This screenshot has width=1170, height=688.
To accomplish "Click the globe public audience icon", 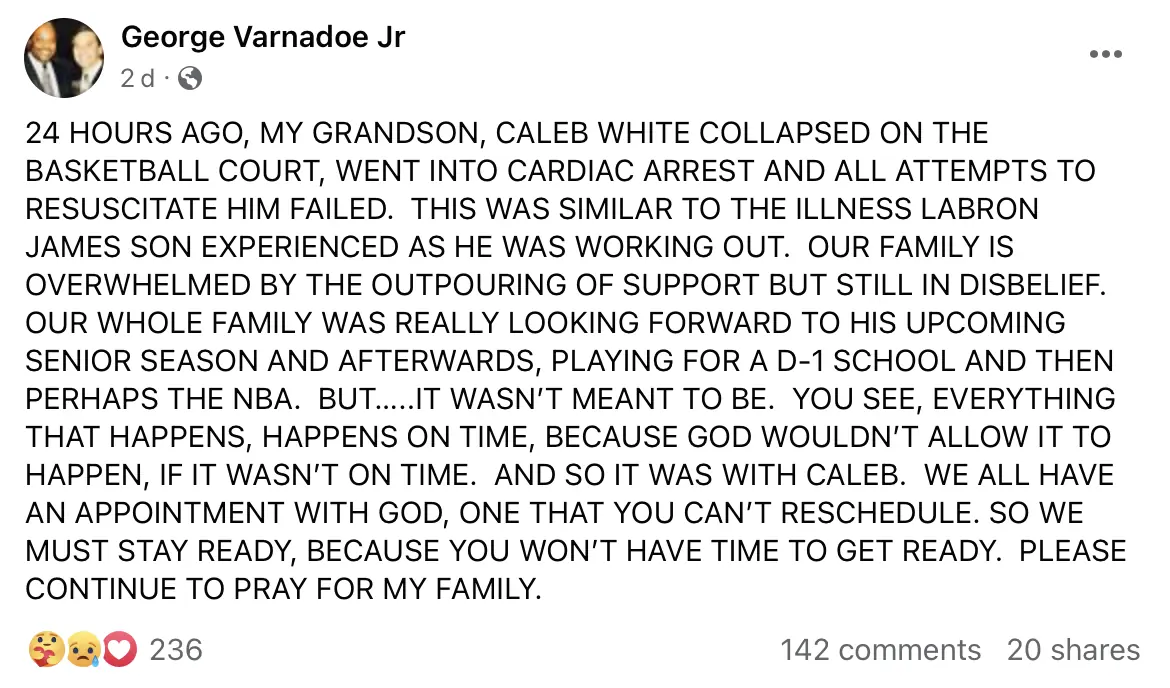I will click(x=188, y=78).
